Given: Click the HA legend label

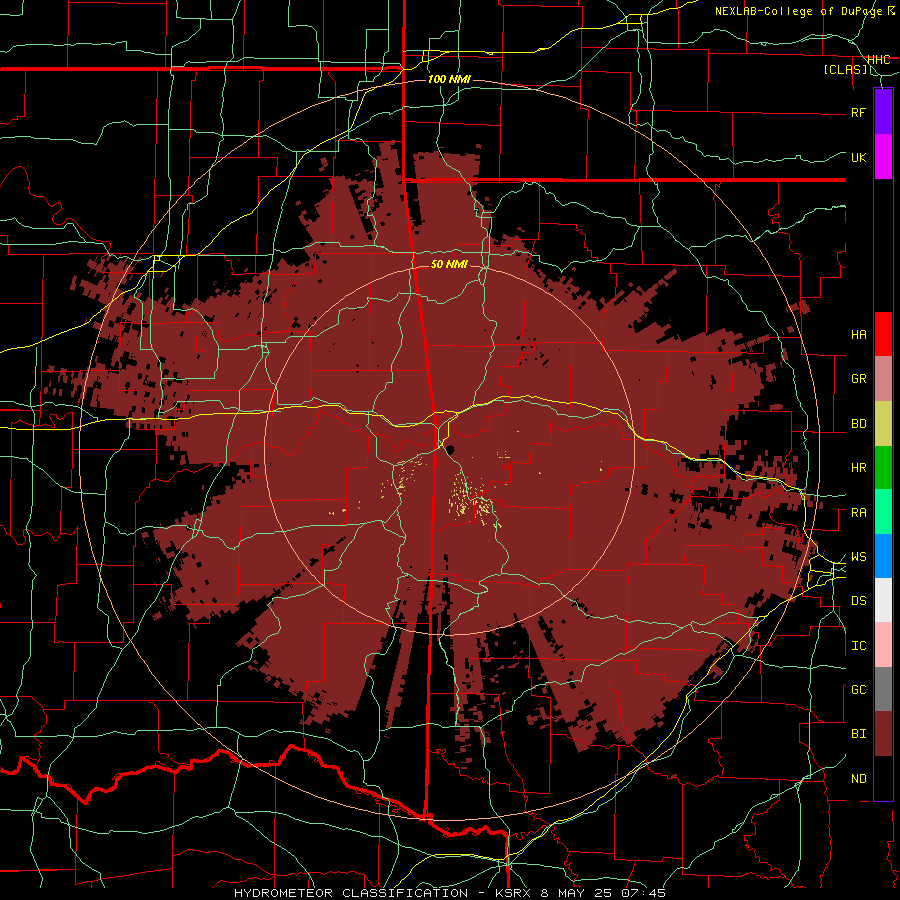Looking at the screenshot, I should 859,334.
